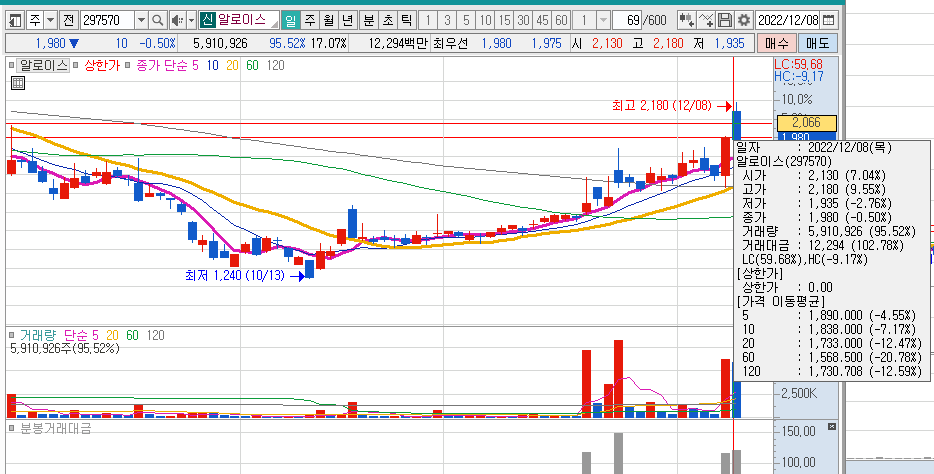Image resolution: width=934 pixels, height=474 pixels.
Task: Click the volume value 5,910,926 in info bar
Action: point(221,43)
